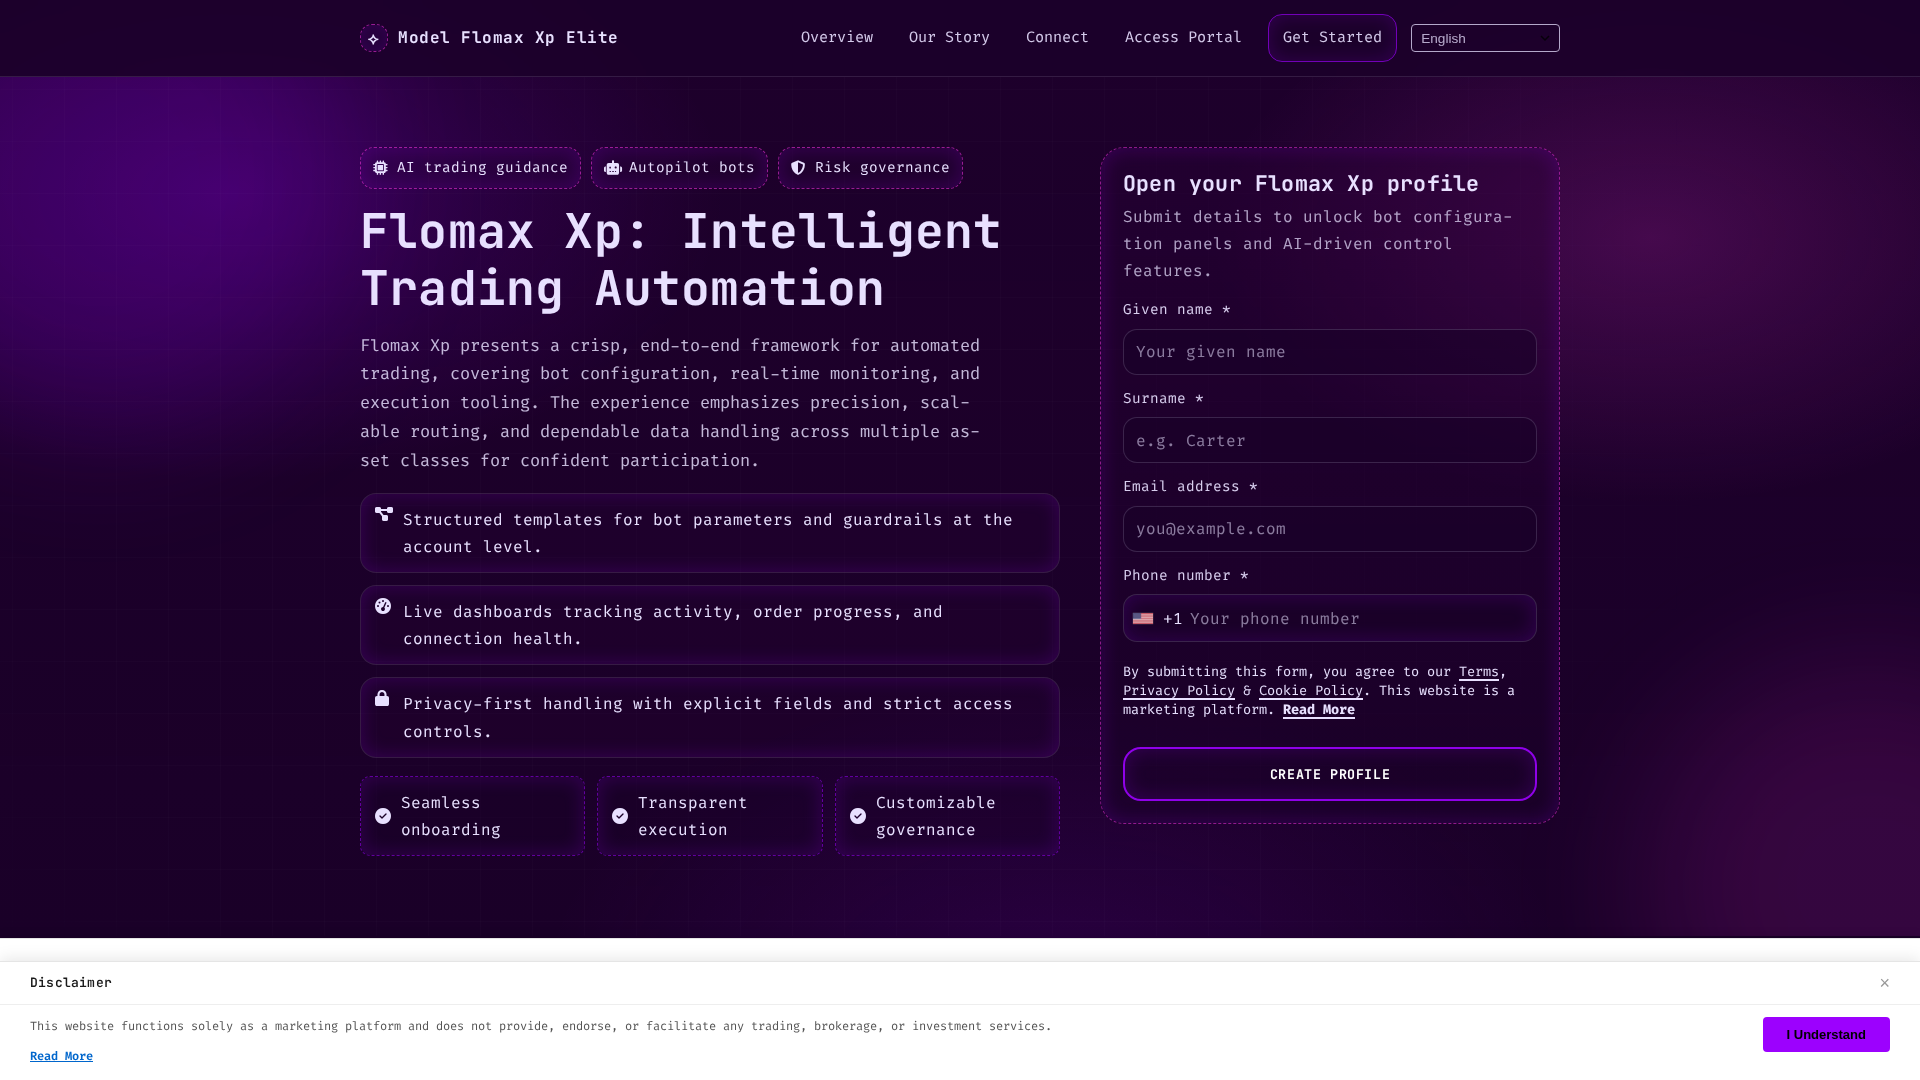This screenshot has height=1080, width=1920.
Task: Click the AI trading guidance chip icon
Action: (x=381, y=168)
